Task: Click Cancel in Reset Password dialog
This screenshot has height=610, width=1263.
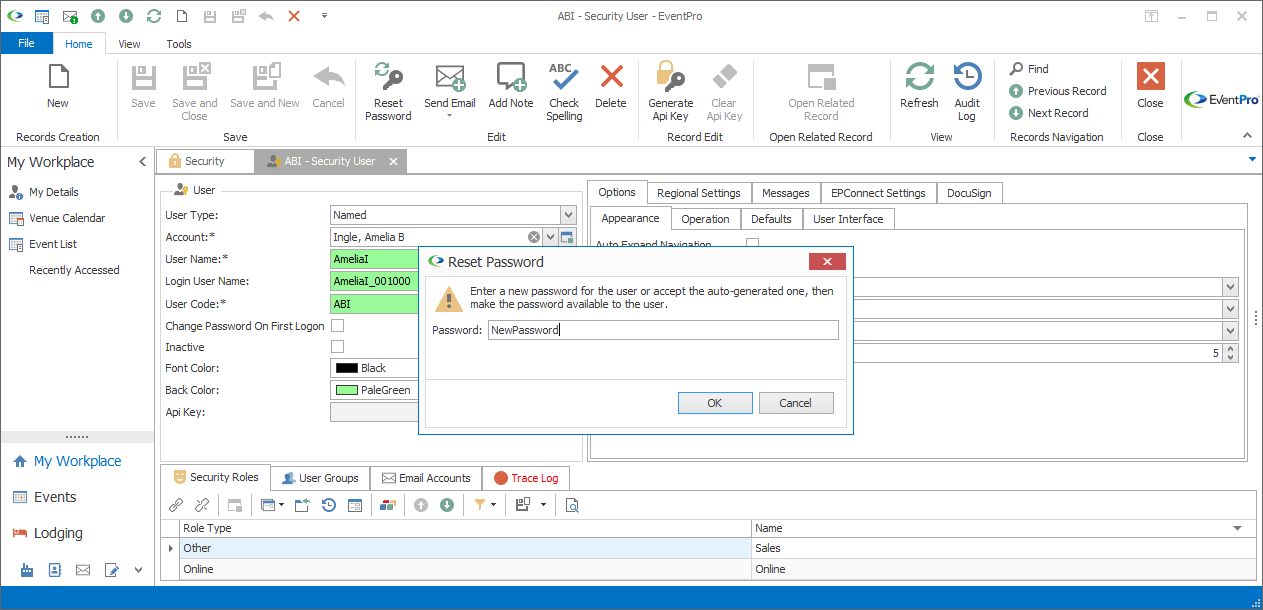Action: click(x=796, y=403)
